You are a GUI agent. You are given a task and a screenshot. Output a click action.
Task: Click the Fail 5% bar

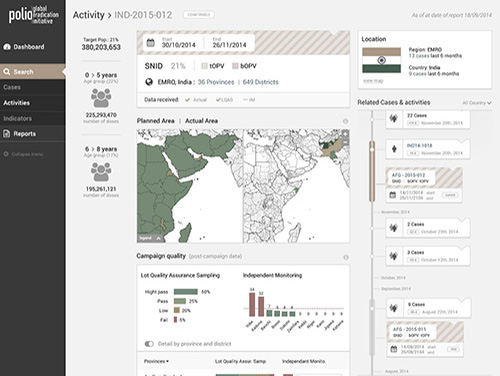click(x=175, y=320)
